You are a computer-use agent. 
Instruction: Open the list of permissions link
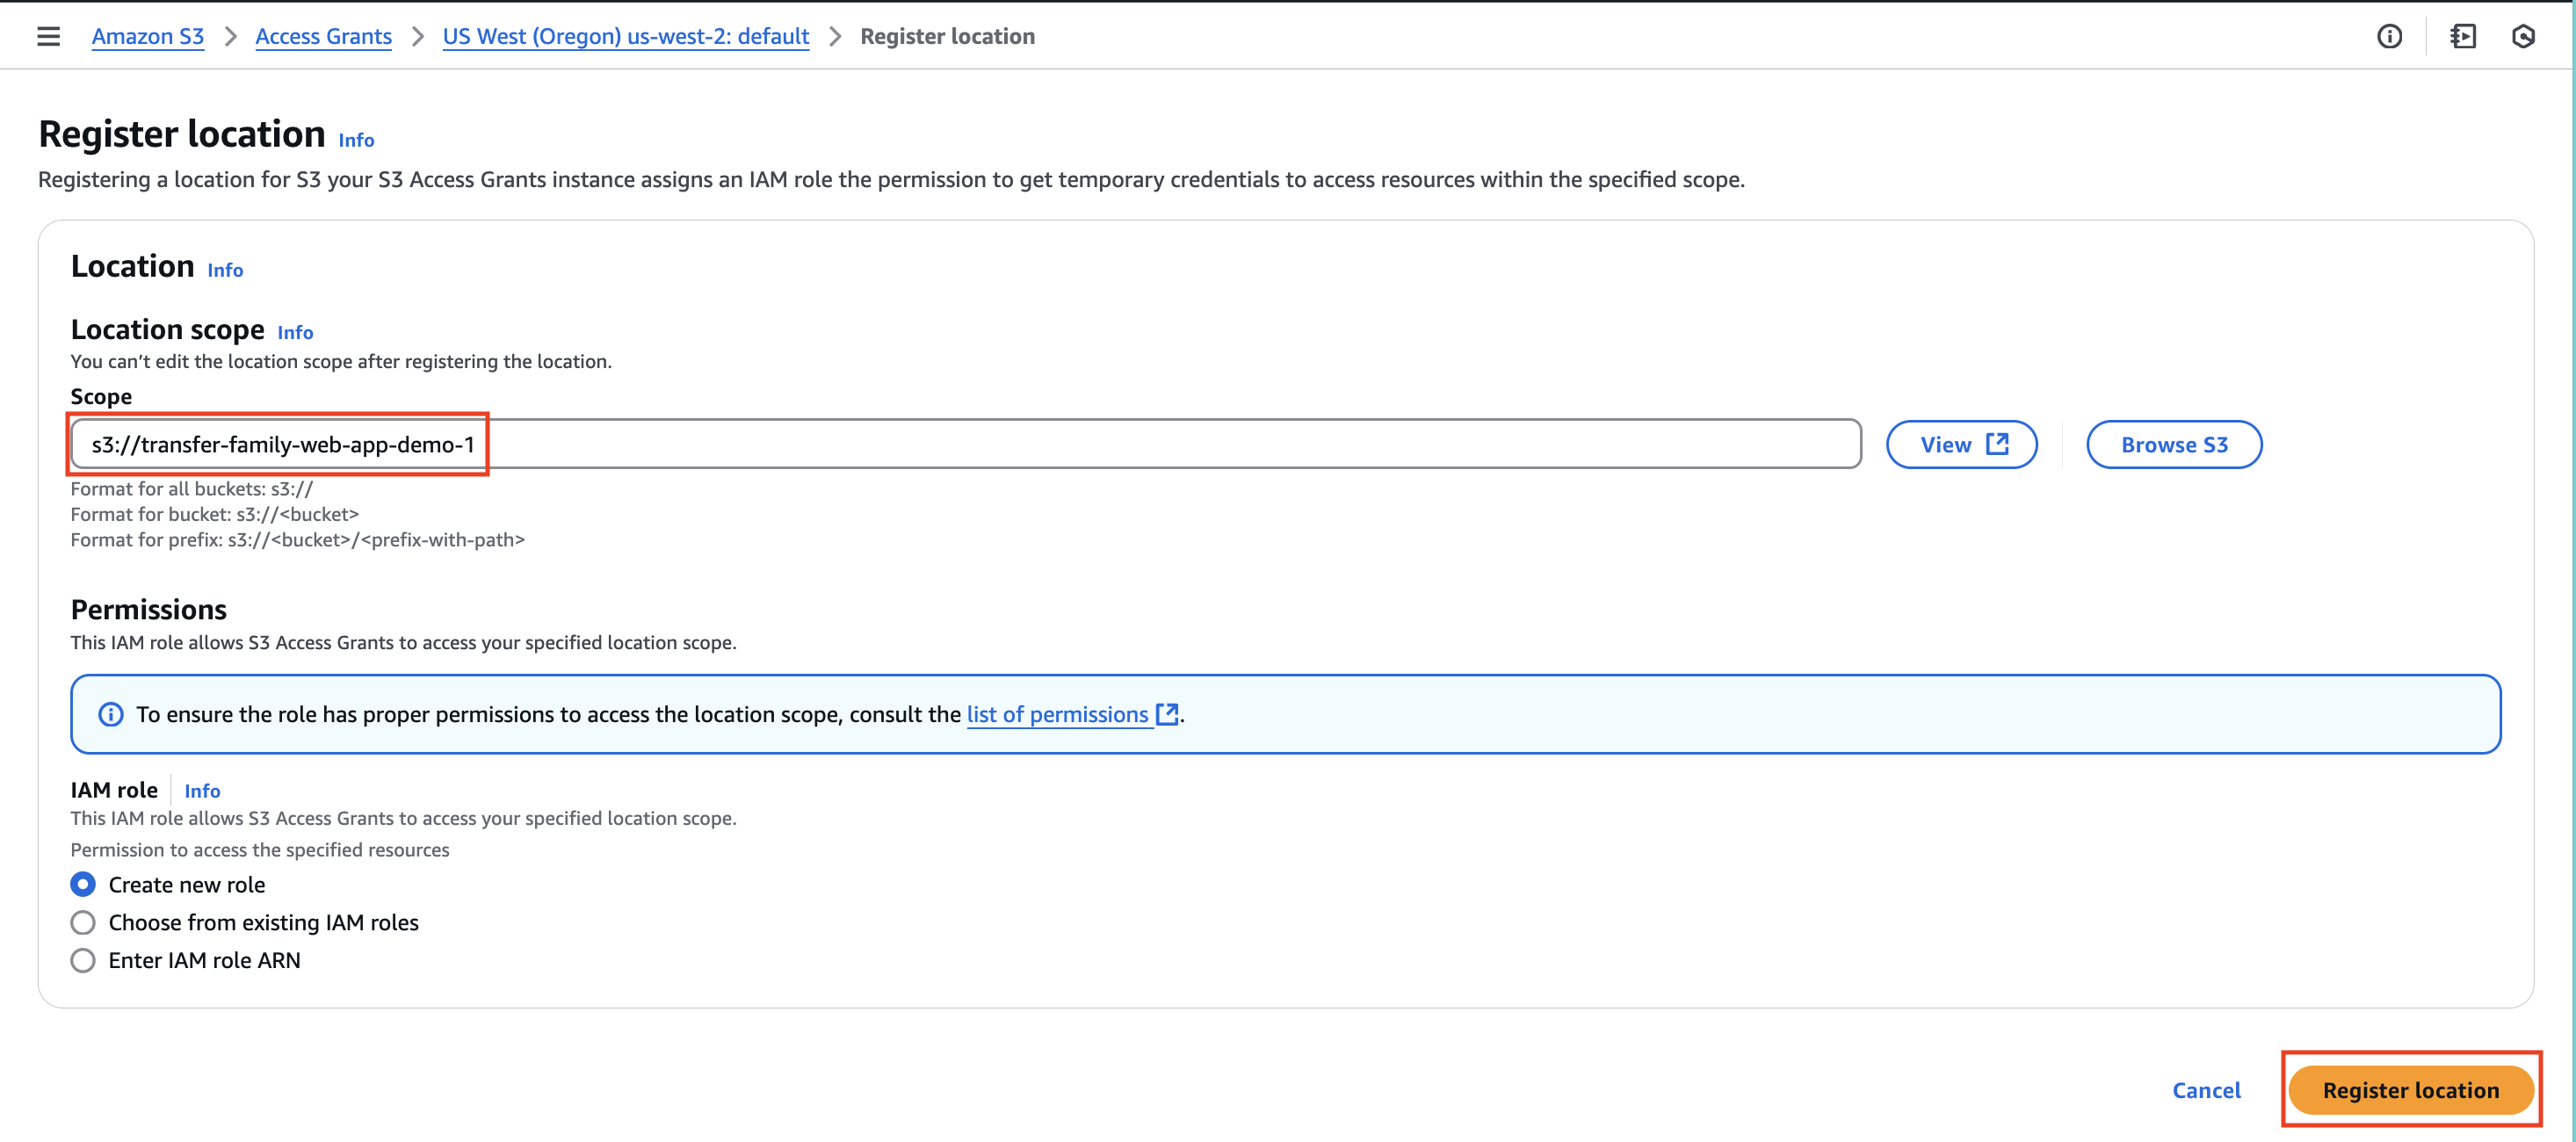[1057, 714]
